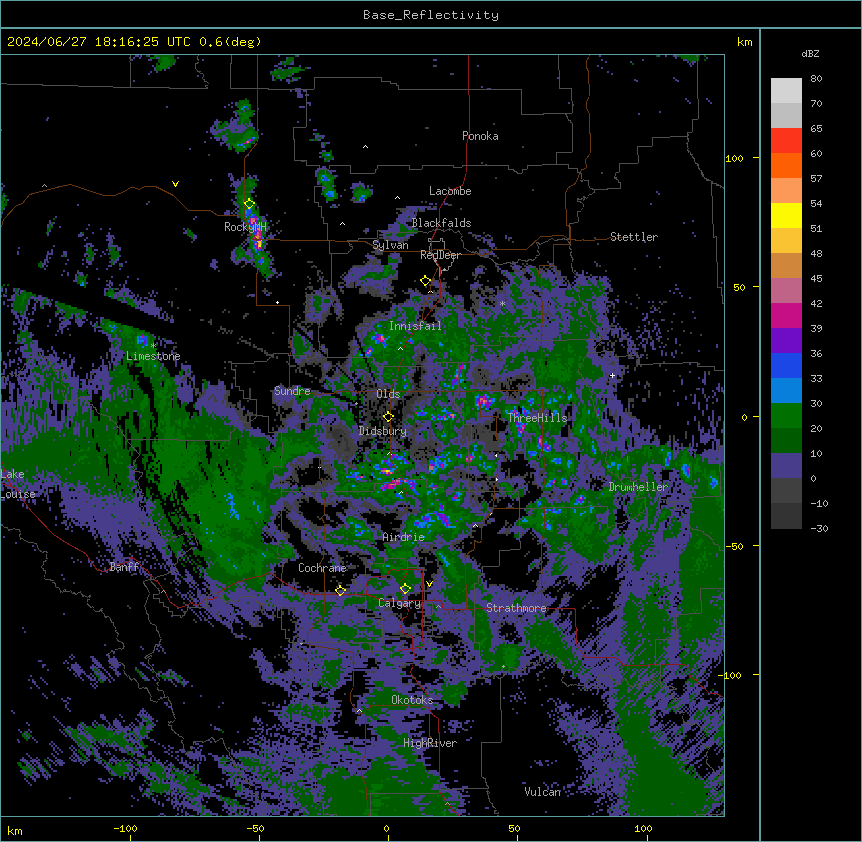This screenshot has height=842, width=862.
Task: Select the yellow 54-51 dBZ legend swatch
Action: point(786,215)
